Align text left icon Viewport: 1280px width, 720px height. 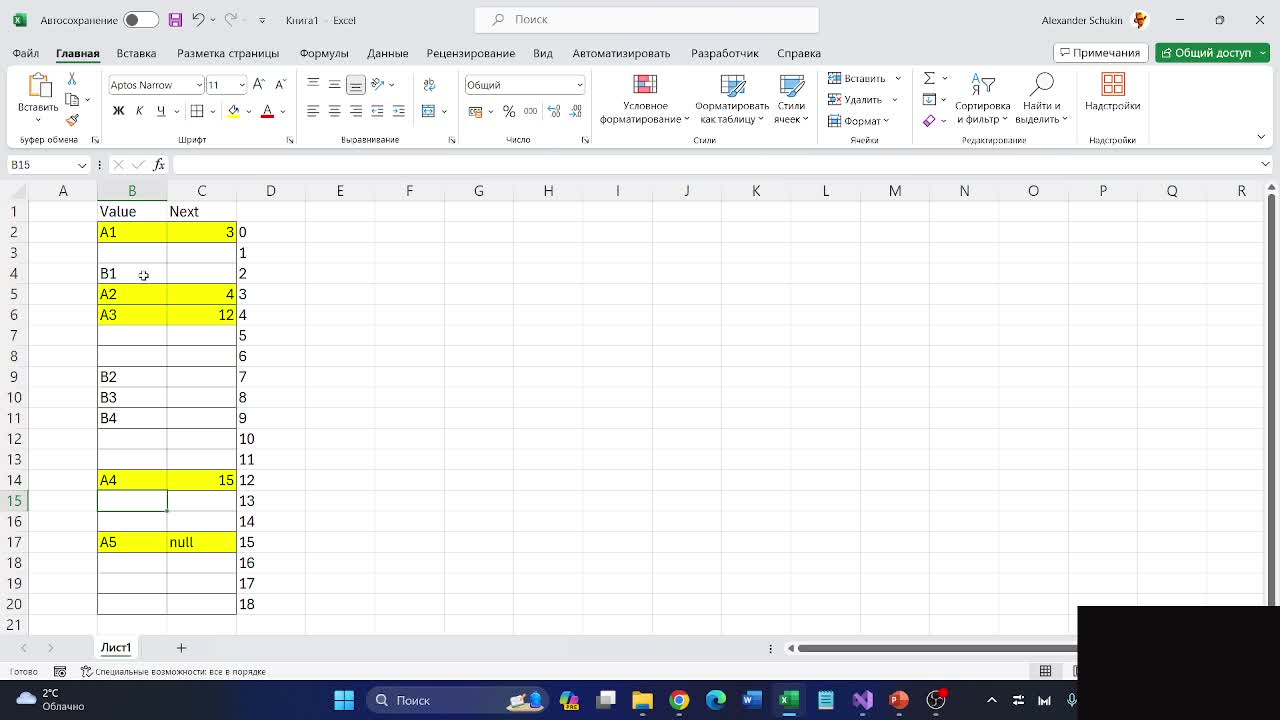pyautogui.click(x=313, y=111)
